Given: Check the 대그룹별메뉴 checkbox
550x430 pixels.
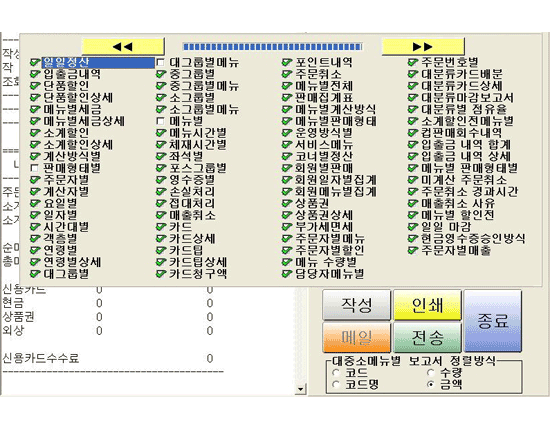Looking at the screenshot, I should (x=160, y=62).
